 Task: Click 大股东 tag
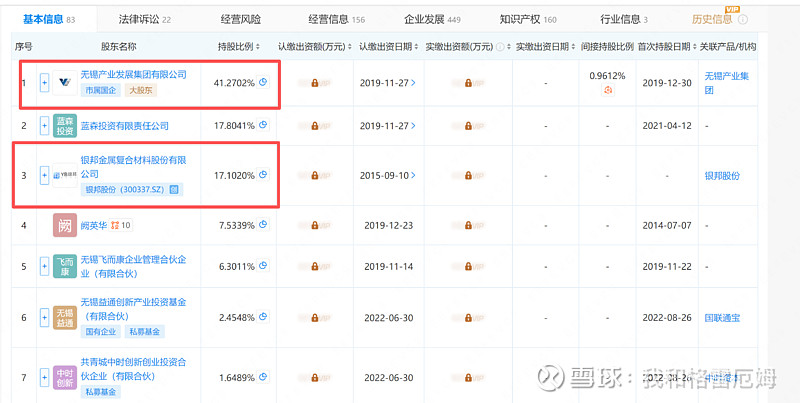[141, 91]
